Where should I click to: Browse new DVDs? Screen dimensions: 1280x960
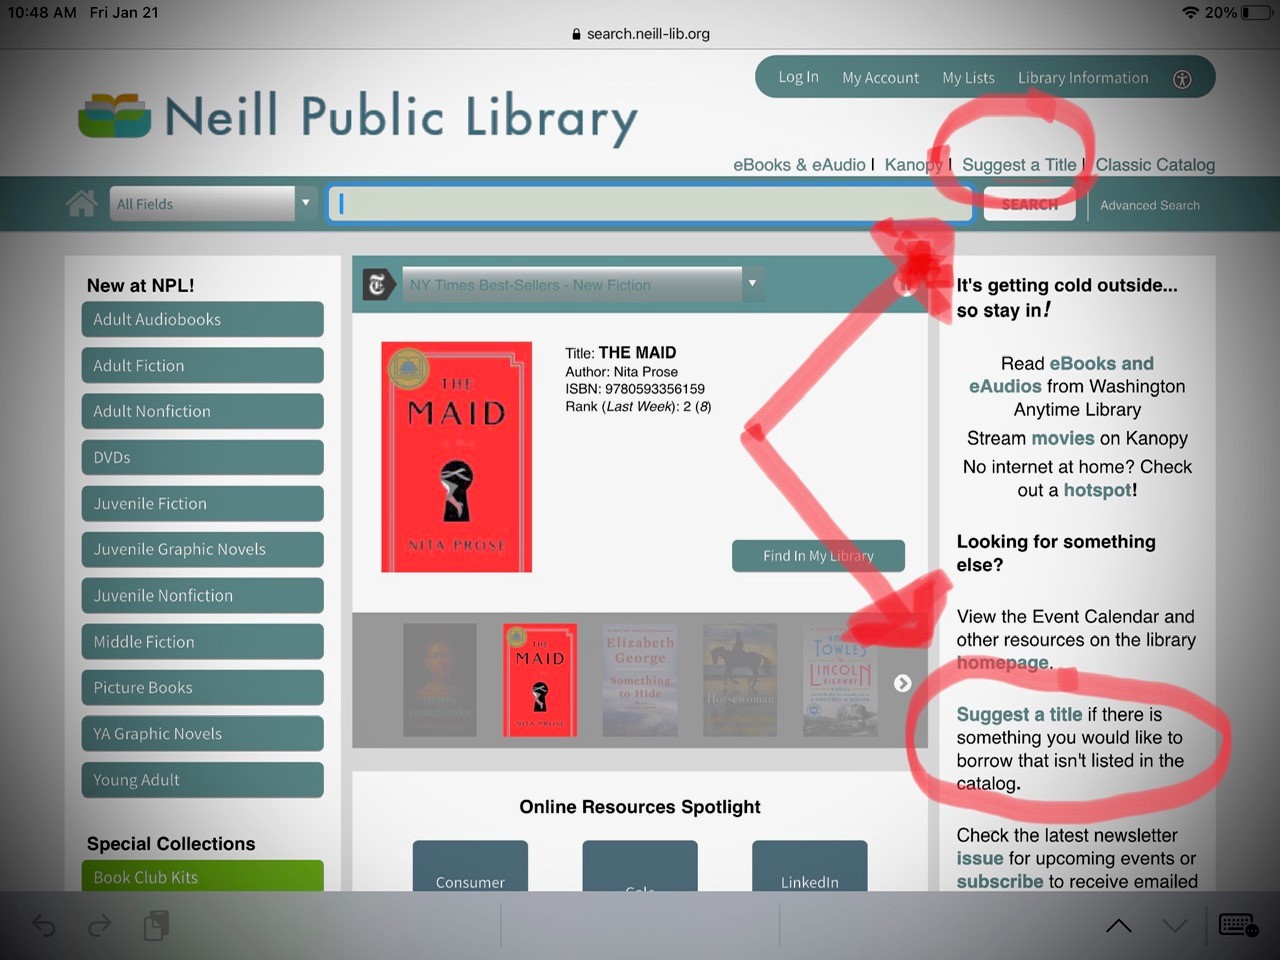point(202,458)
